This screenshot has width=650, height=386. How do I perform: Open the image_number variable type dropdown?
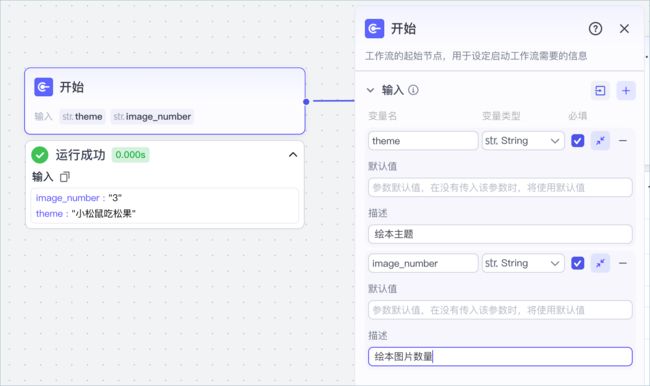(523, 263)
